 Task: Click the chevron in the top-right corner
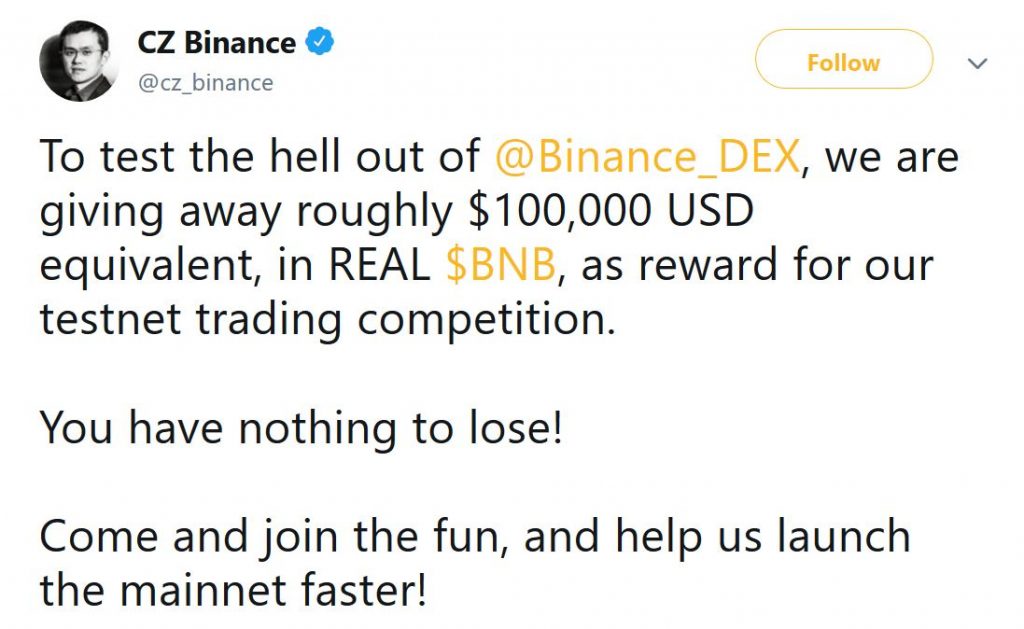click(x=977, y=63)
